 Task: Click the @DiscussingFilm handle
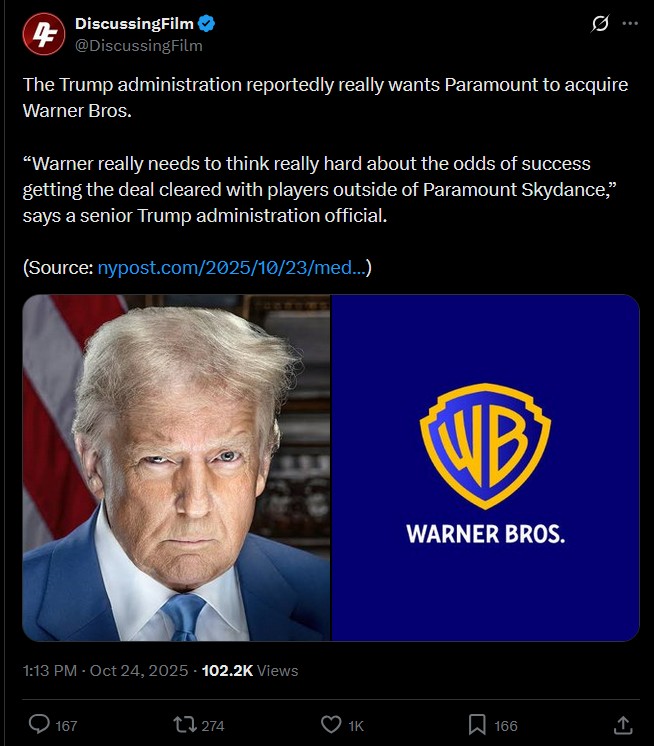tap(139, 46)
